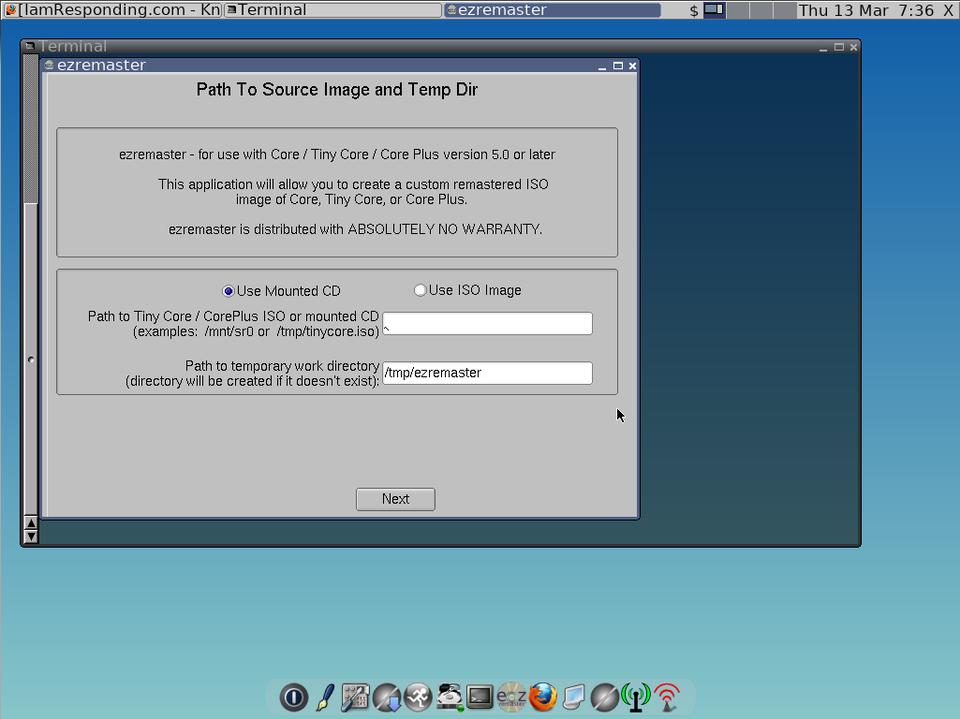Select the Use ISO Image option
Screen dimensions: 960x719
[x=420, y=290]
